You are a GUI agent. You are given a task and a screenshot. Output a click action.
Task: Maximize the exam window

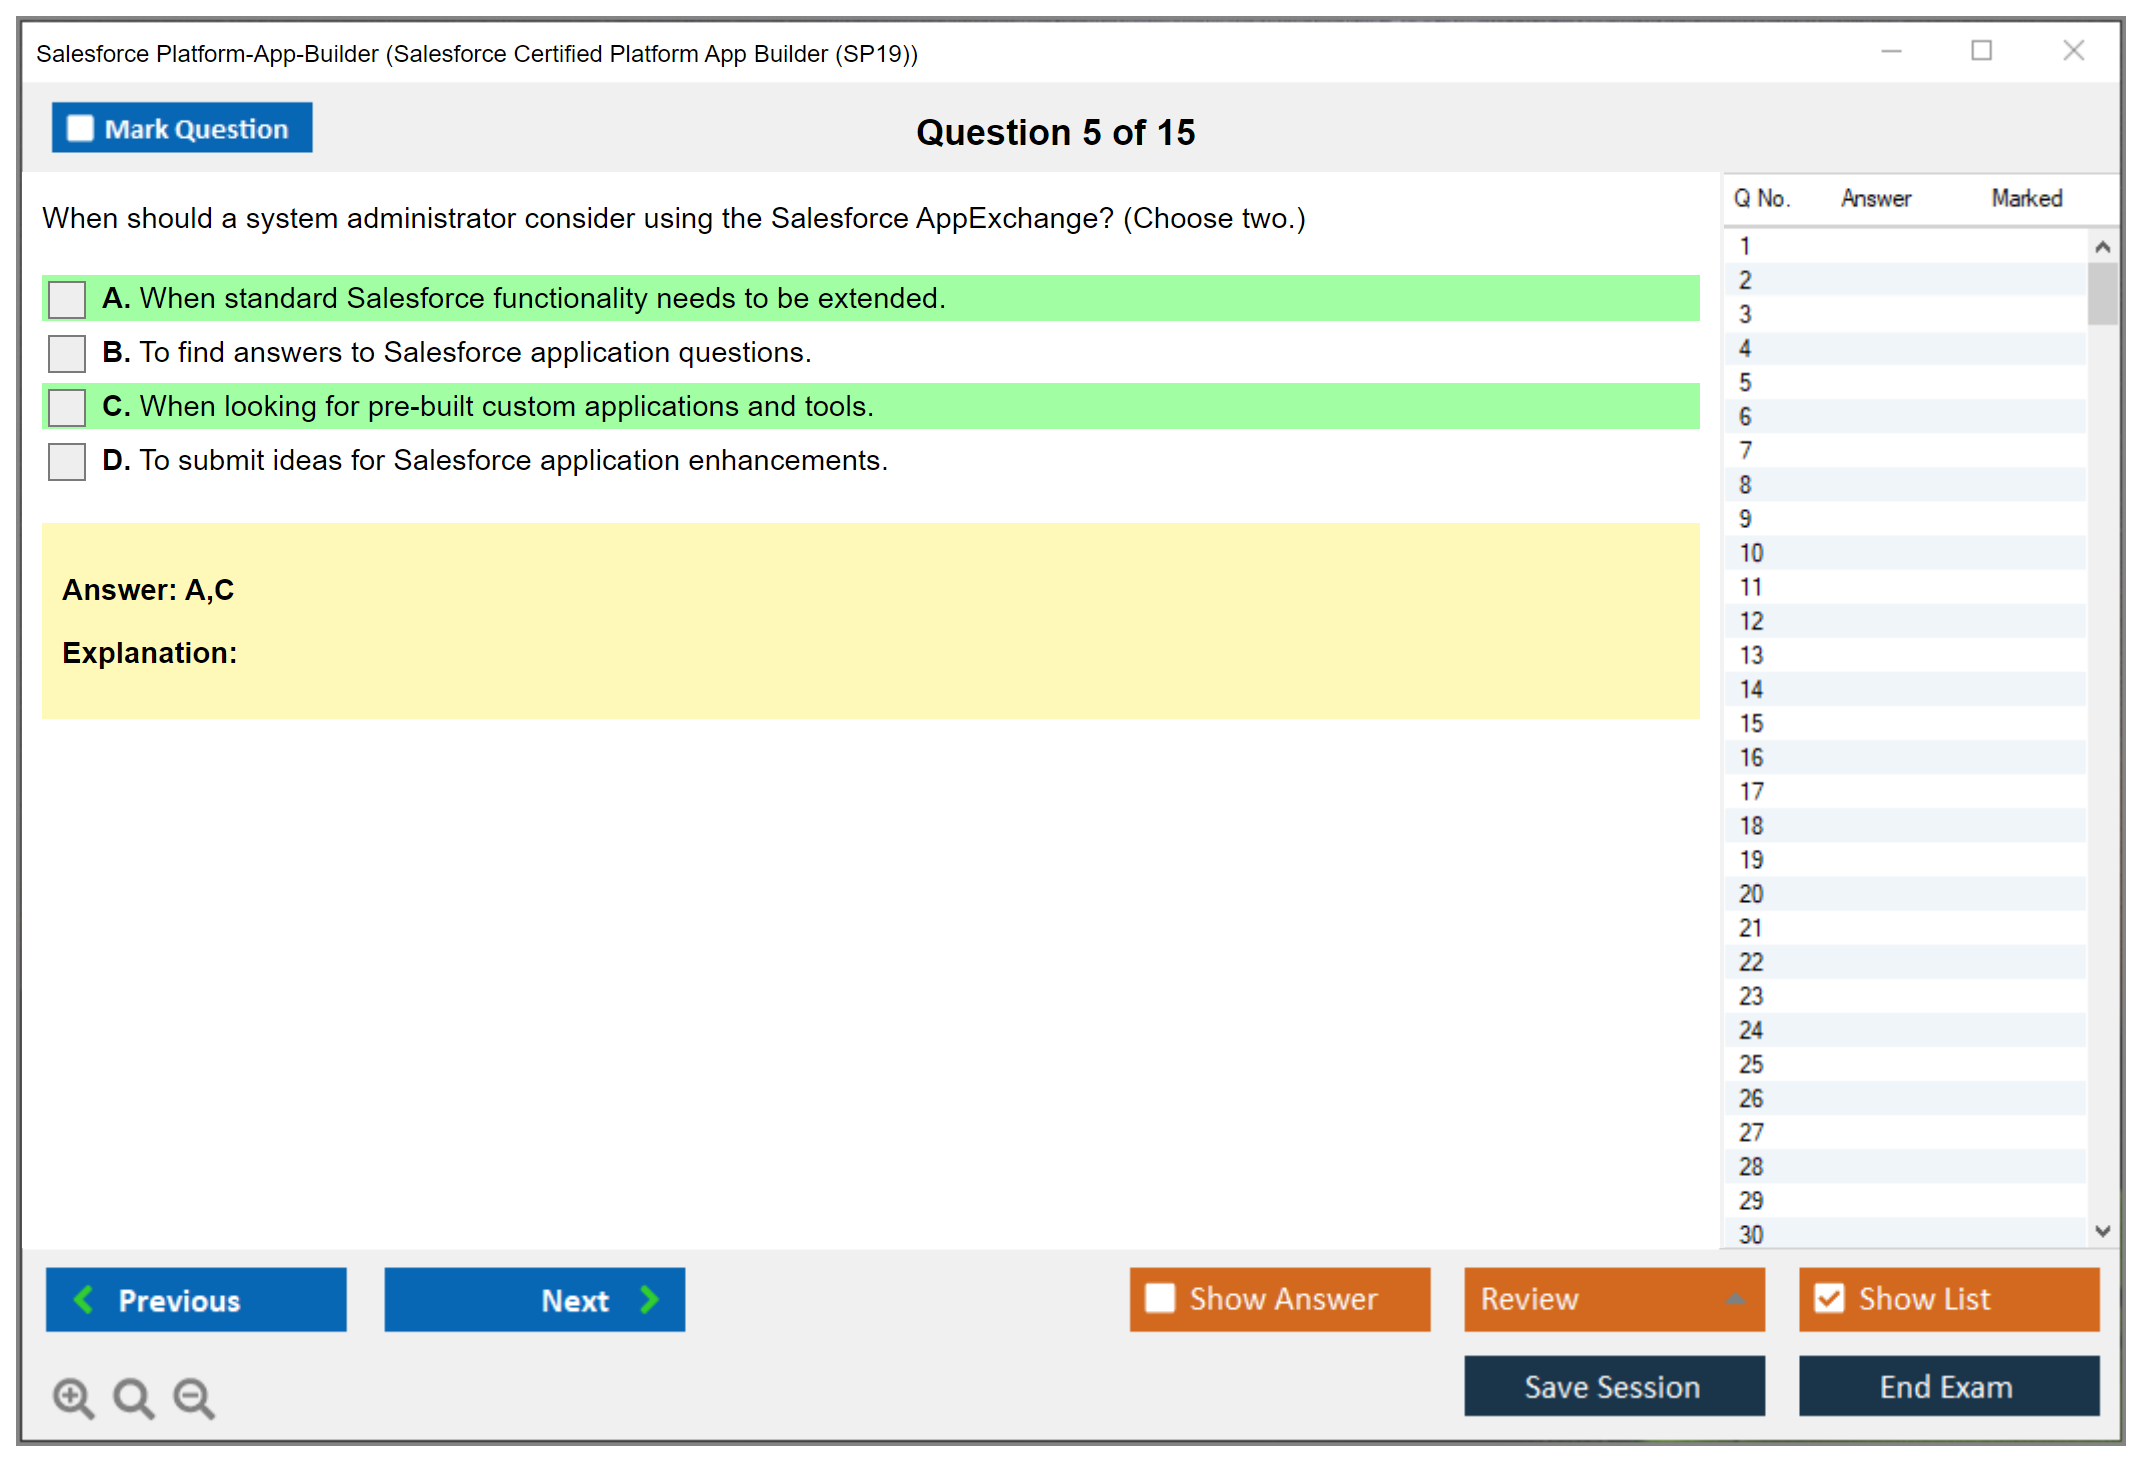[x=1981, y=51]
